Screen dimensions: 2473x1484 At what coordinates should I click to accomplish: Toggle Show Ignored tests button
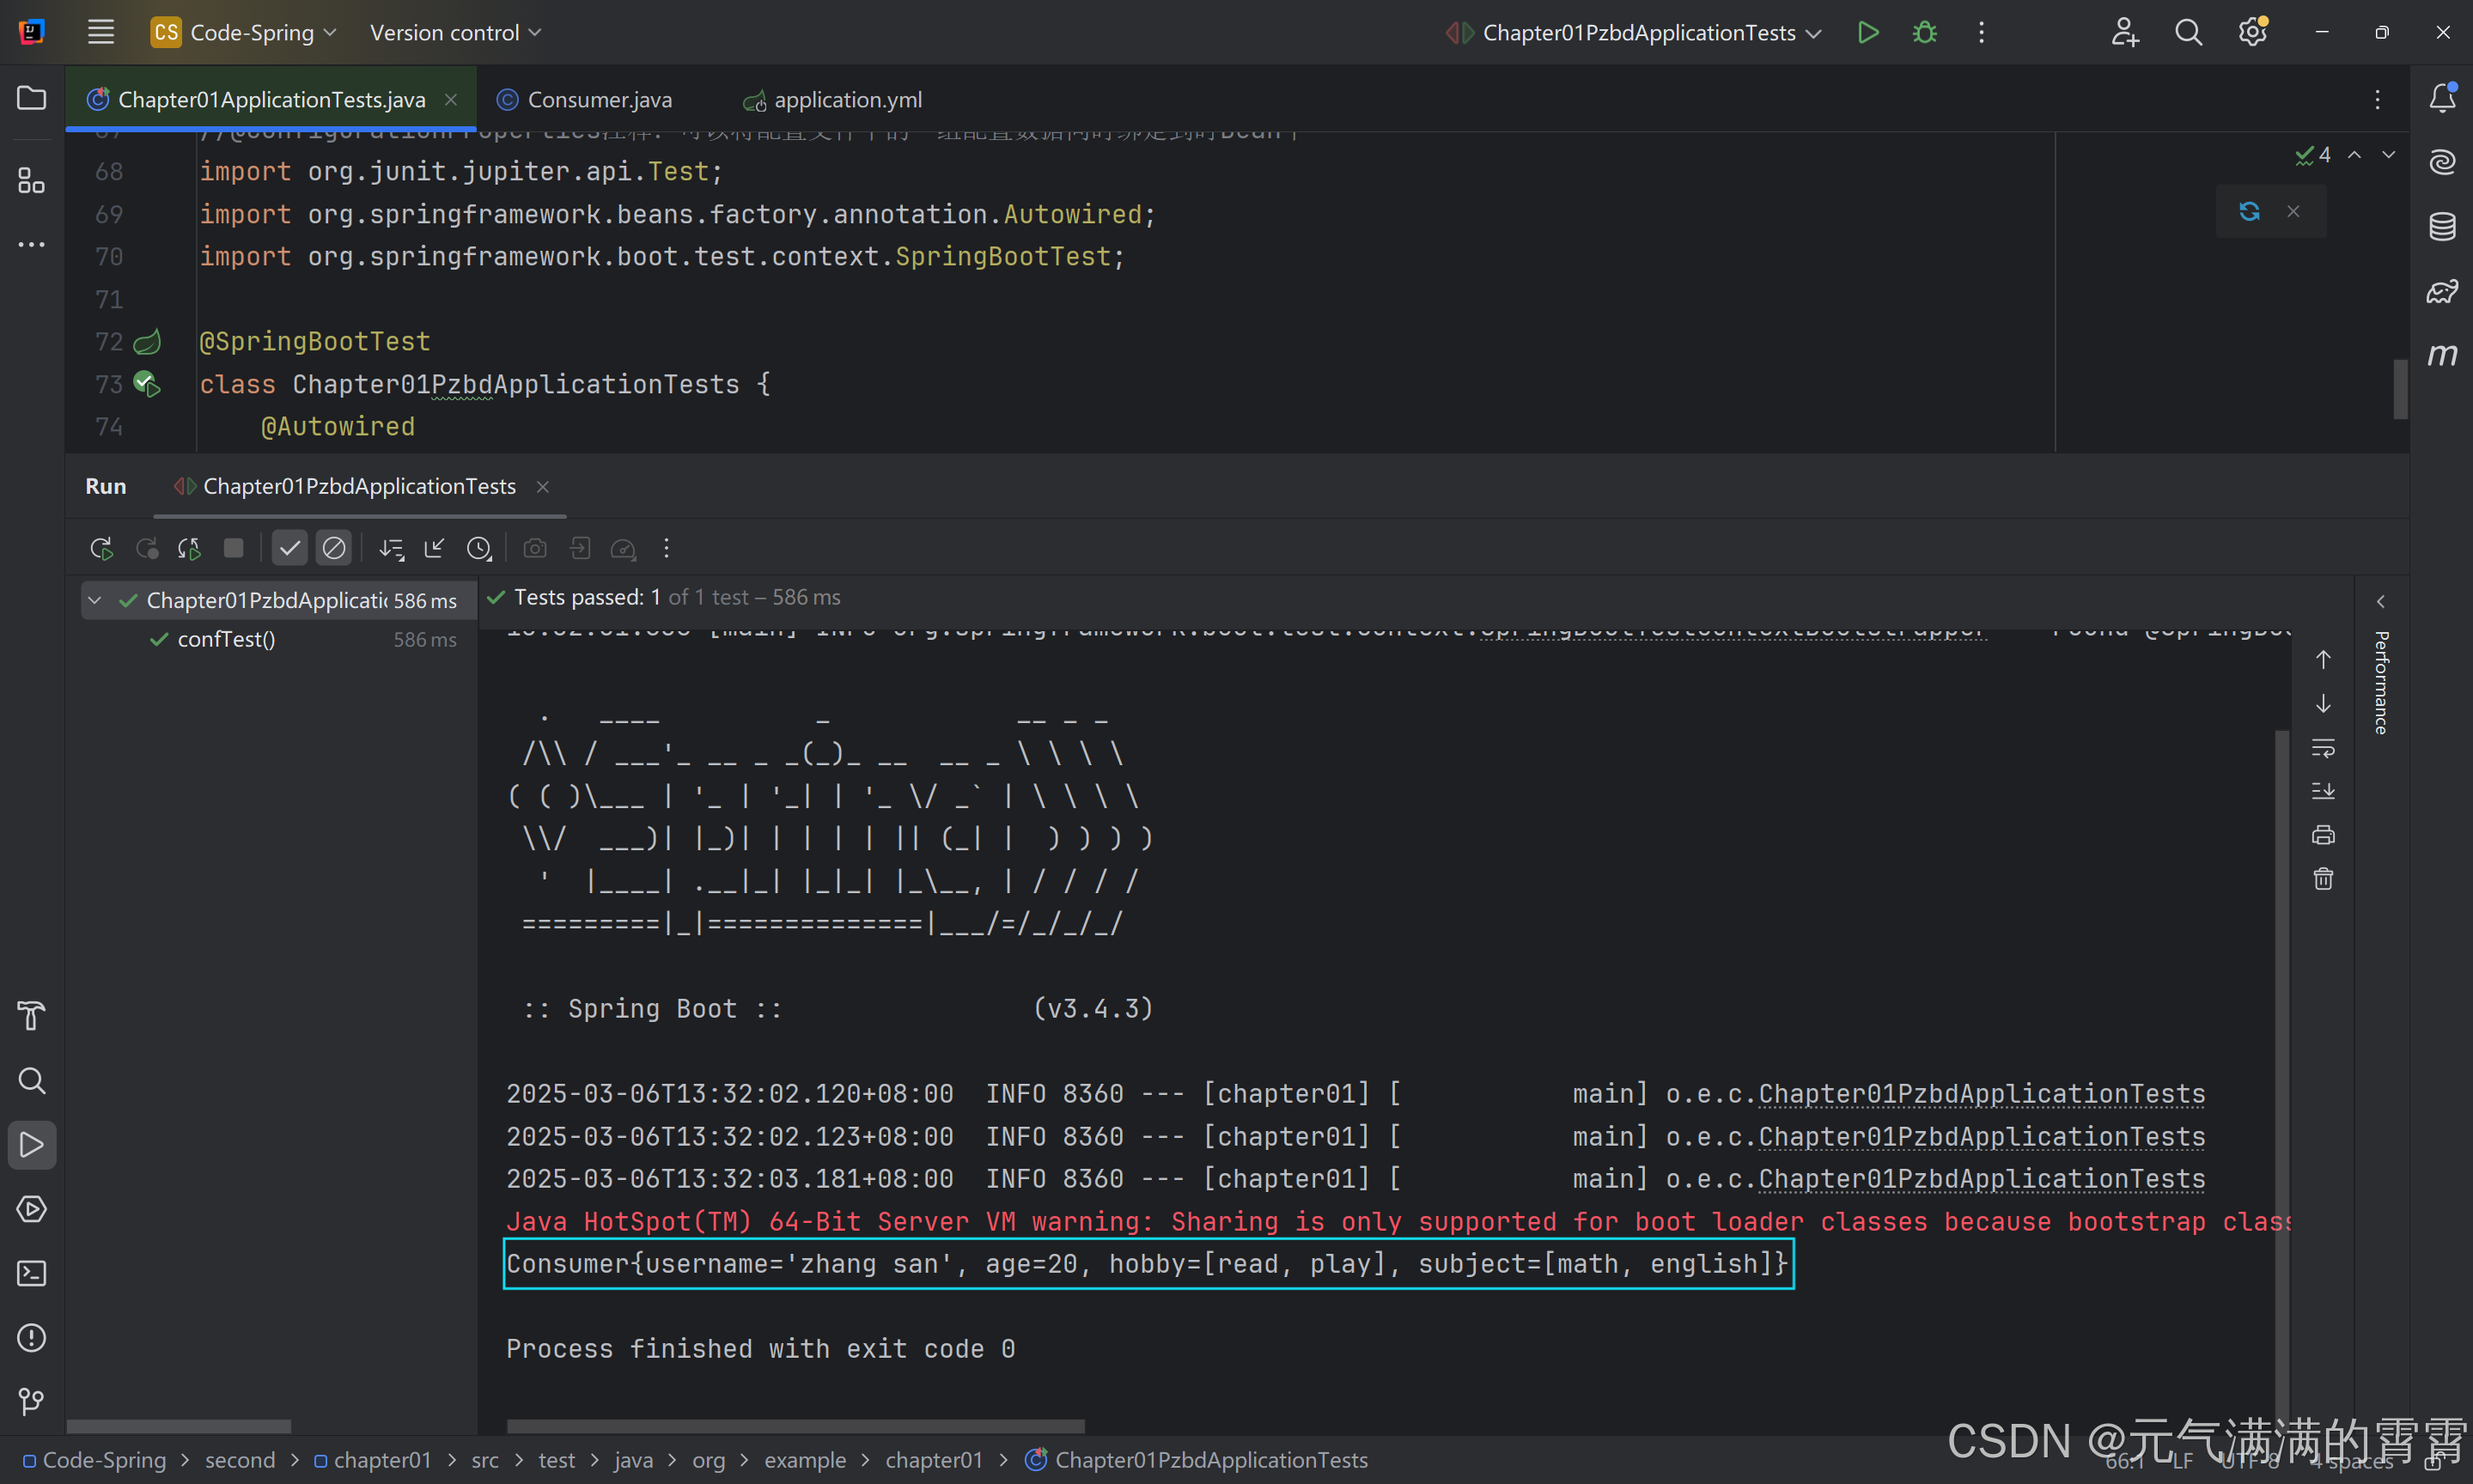(x=334, y=548)
